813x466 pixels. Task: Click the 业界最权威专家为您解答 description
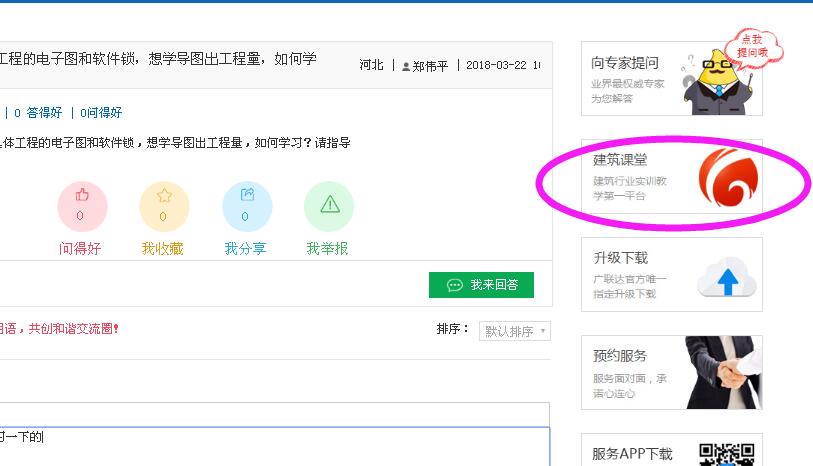pyautogui.click(x=627, y=91)
